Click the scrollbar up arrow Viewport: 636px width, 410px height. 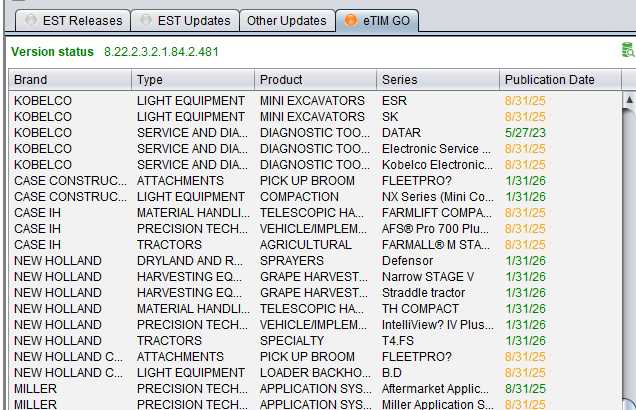click(x=629, y=99)
